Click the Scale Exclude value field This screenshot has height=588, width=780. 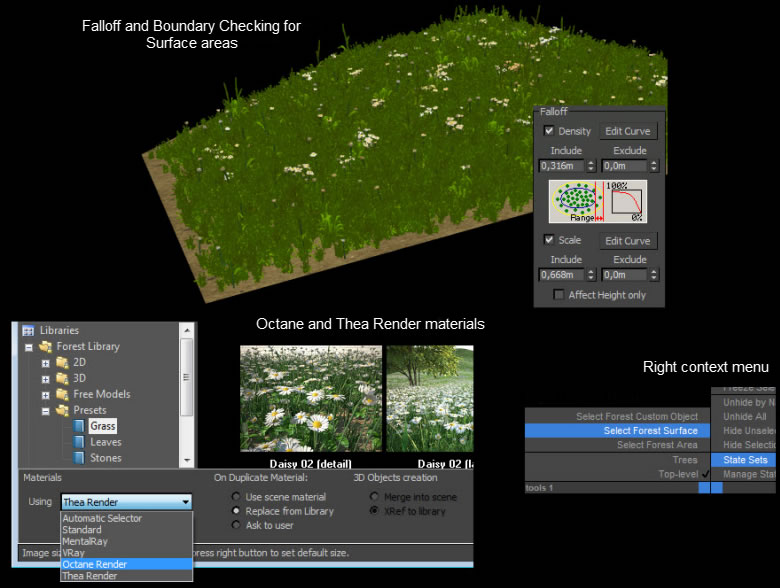[x=625, y=275]
